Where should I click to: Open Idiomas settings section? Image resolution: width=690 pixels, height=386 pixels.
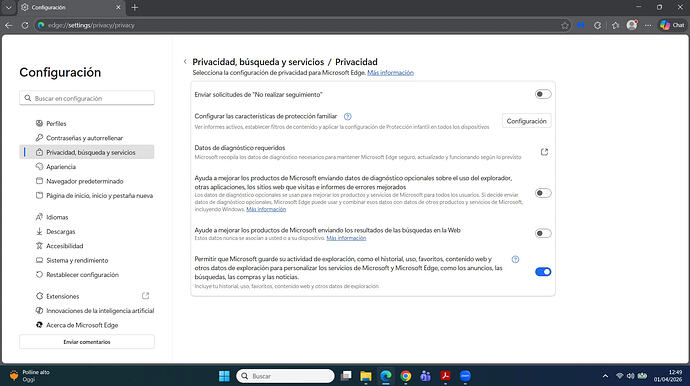pos(87,217)
